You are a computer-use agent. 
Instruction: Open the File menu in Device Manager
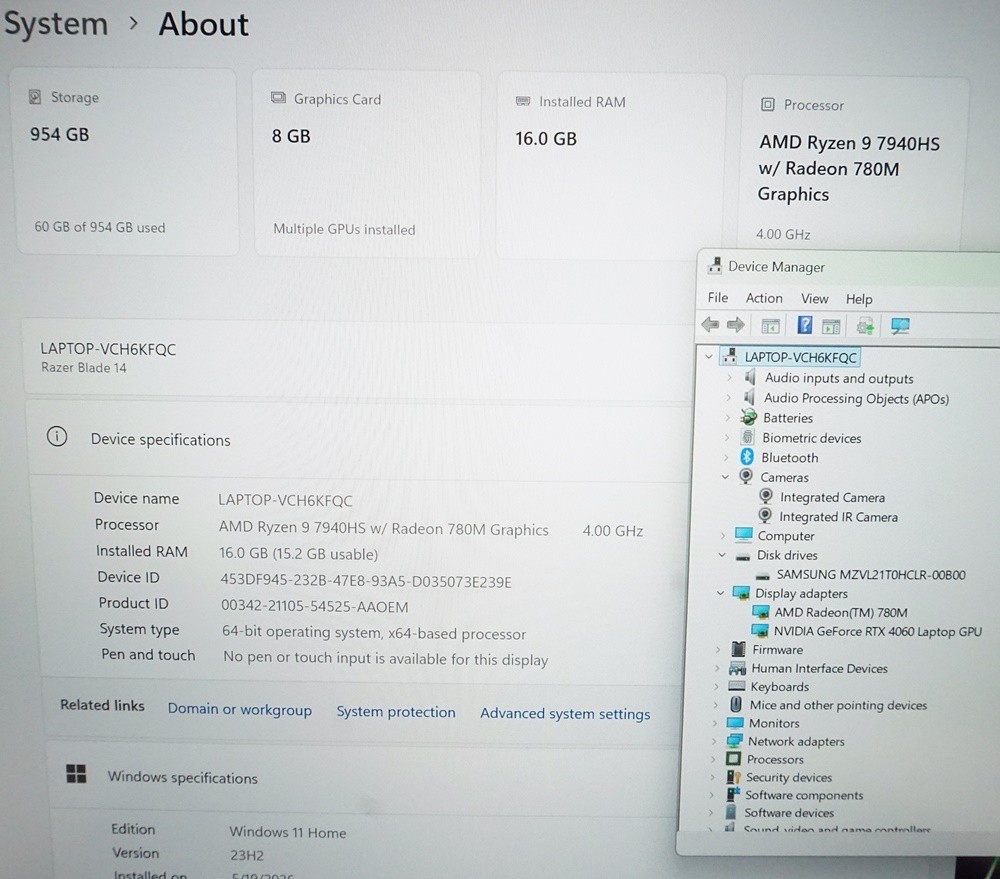click(718, 297)
